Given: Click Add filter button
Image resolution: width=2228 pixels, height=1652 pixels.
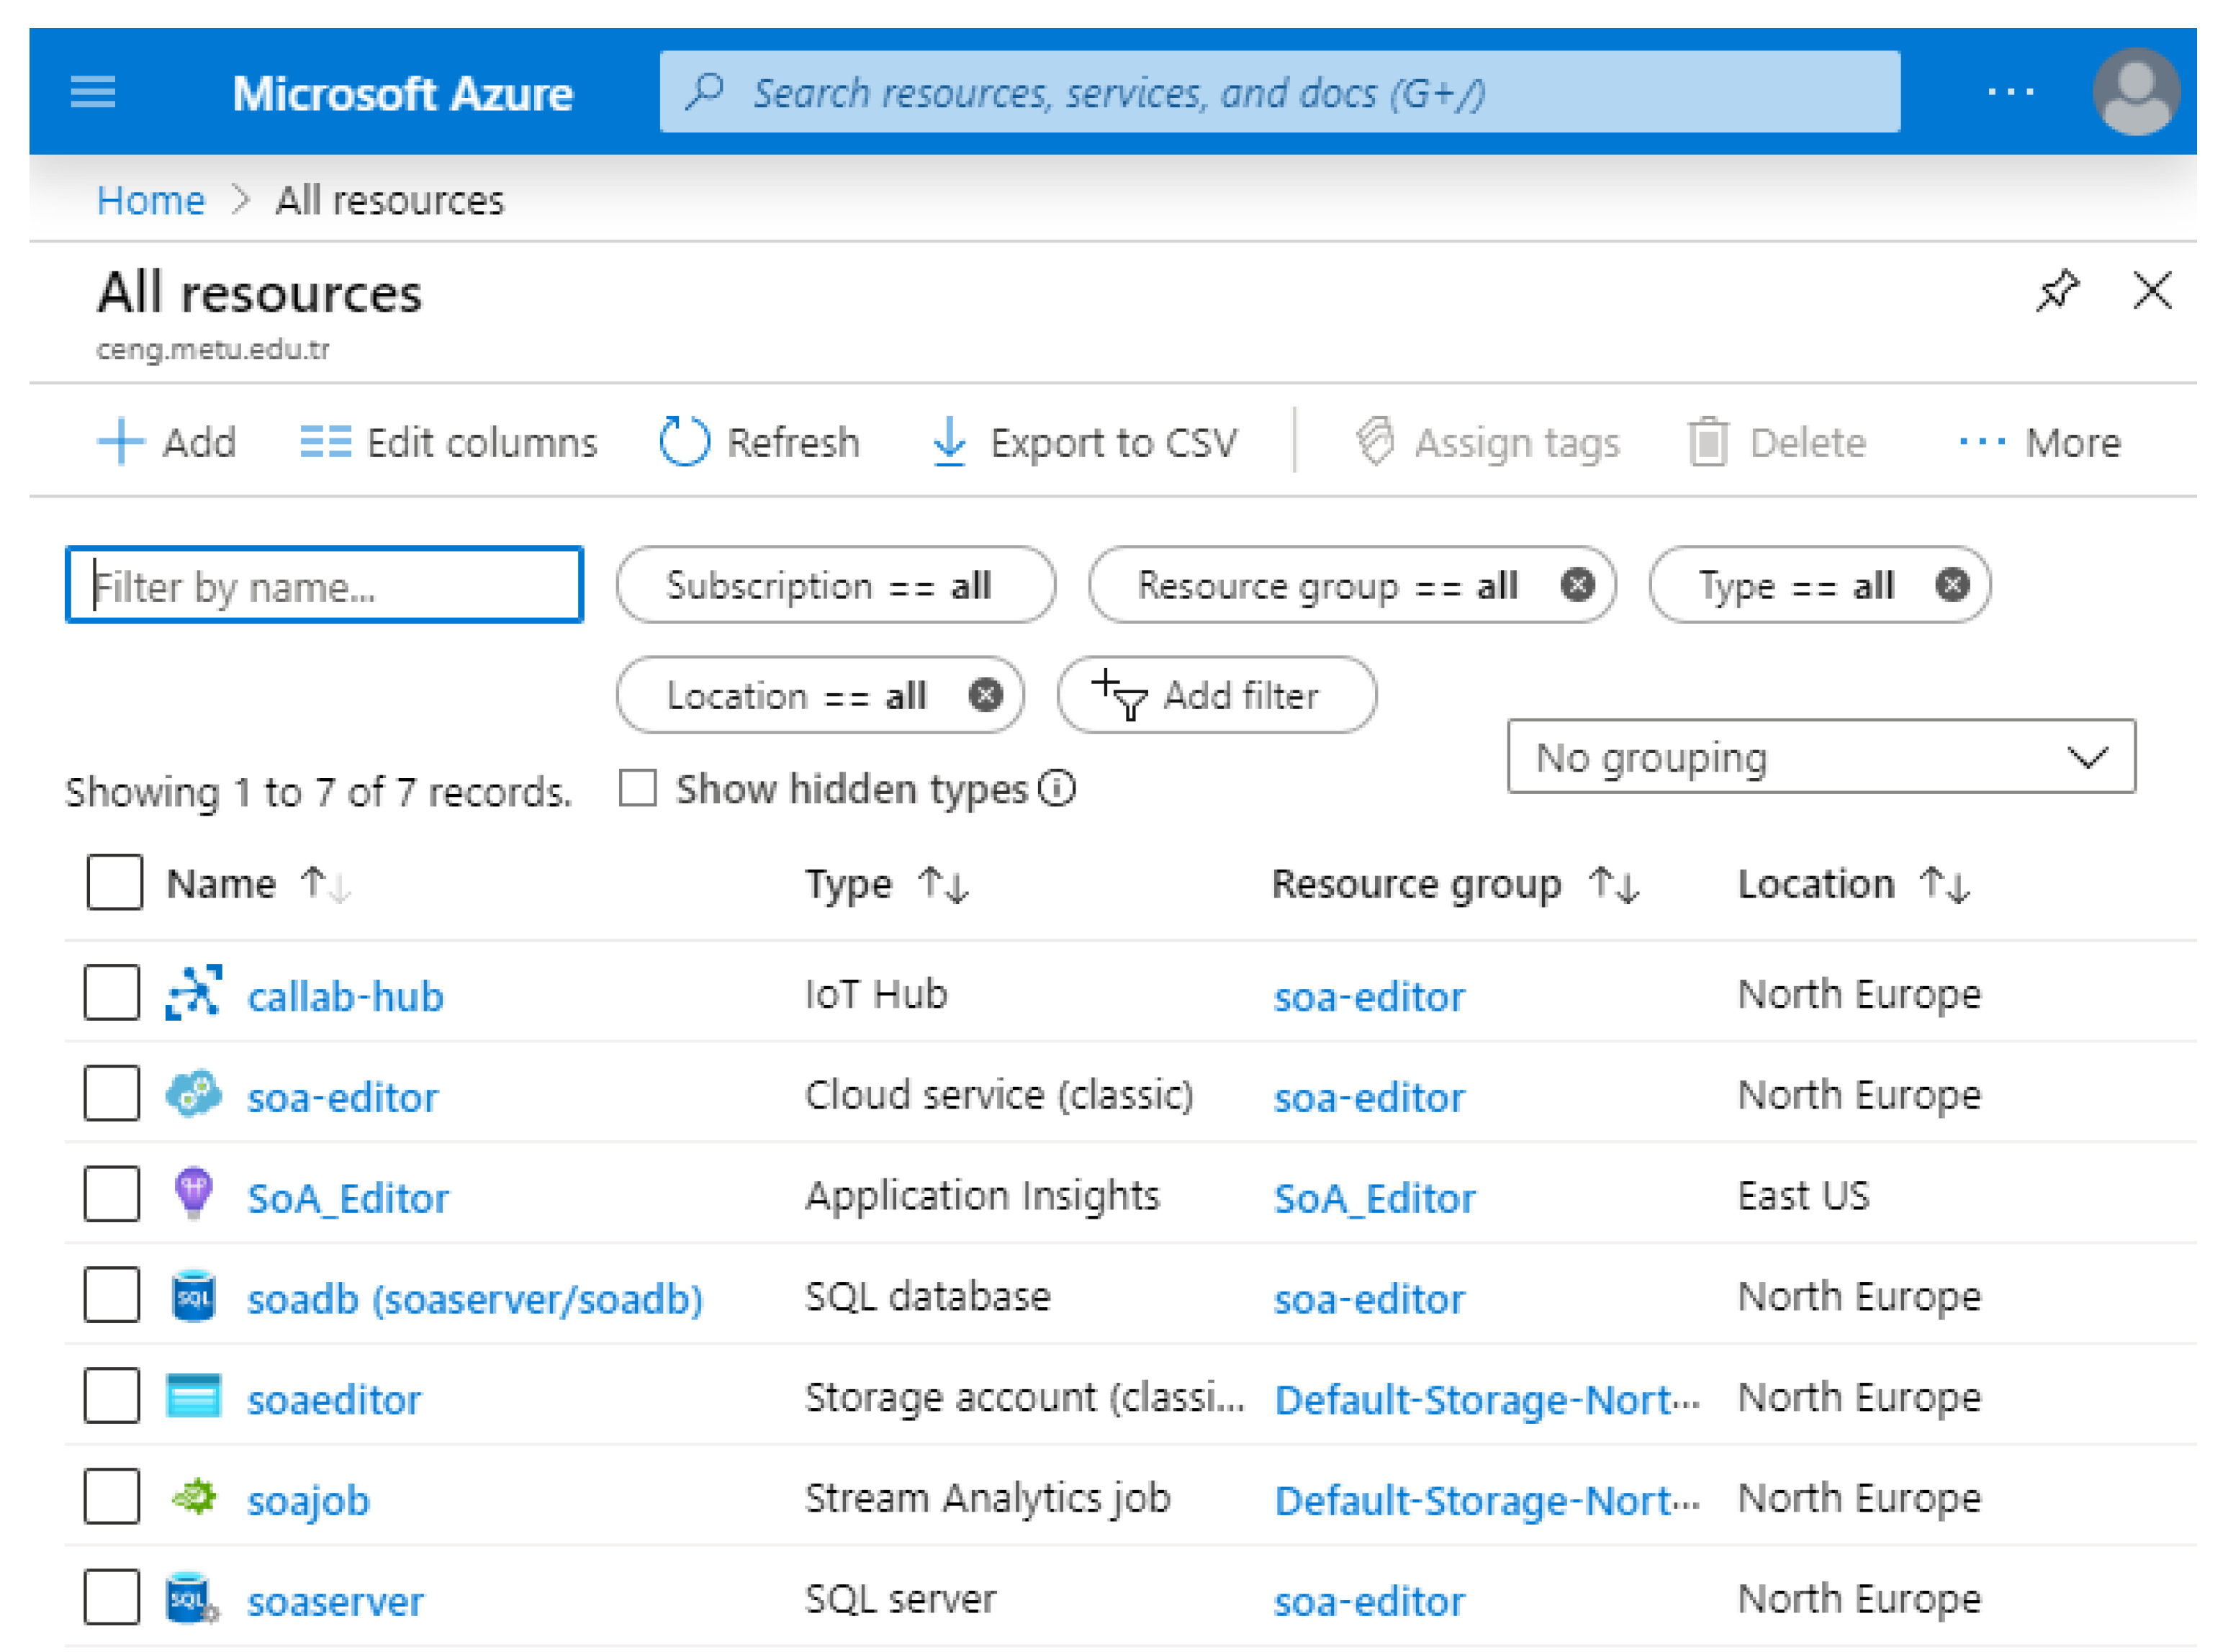Looking at the screenshot, I should pos(1216,694).
